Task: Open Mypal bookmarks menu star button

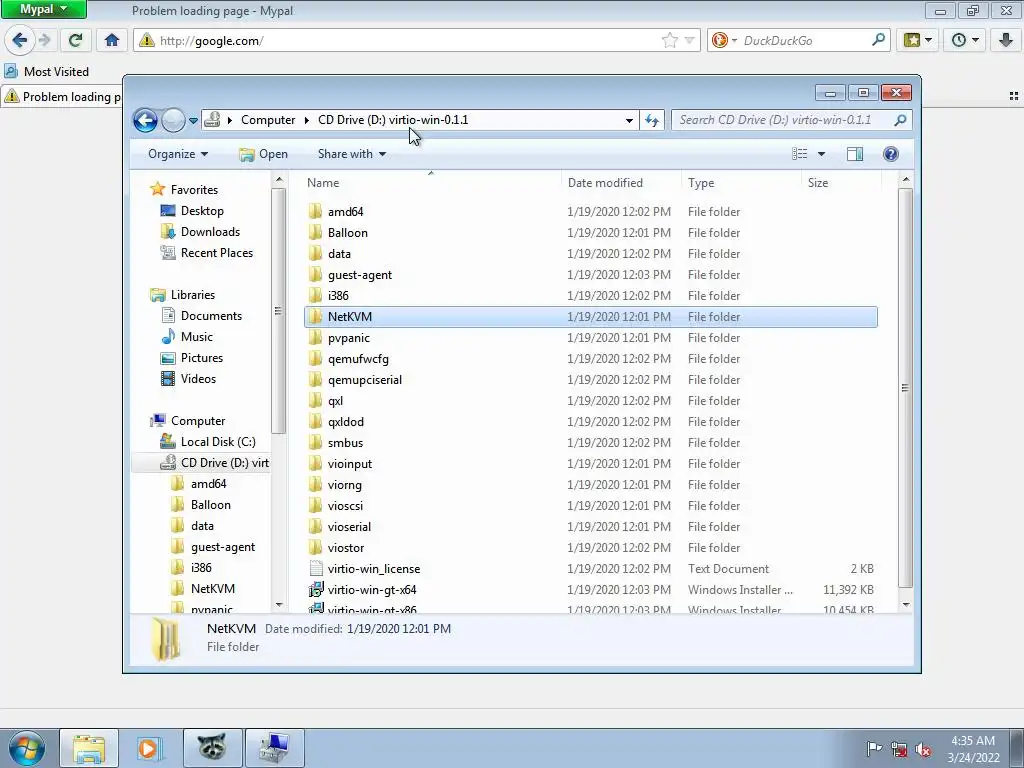Action: pyautogui.click(x=918, y=40)
